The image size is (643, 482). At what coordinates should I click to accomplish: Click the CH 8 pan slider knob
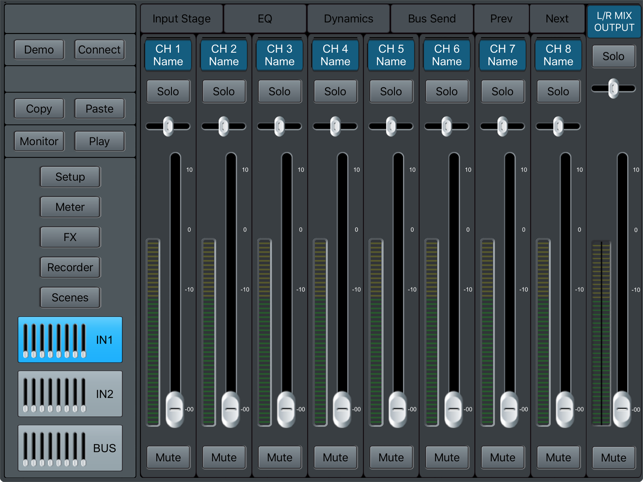point(559,126)
